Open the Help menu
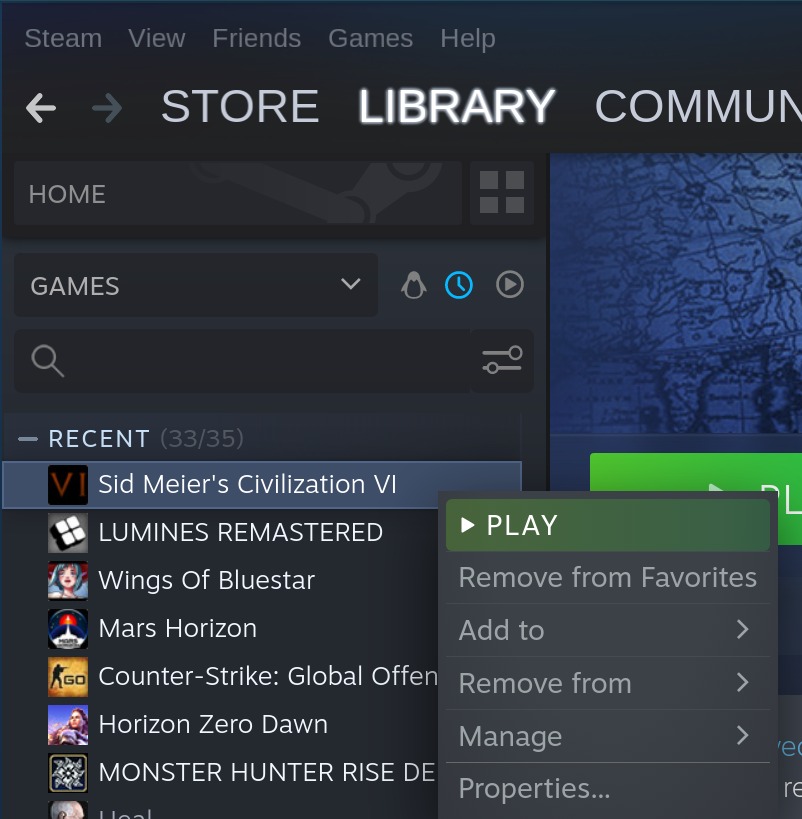This screenshot has height=819, width=802. point(468,38)
